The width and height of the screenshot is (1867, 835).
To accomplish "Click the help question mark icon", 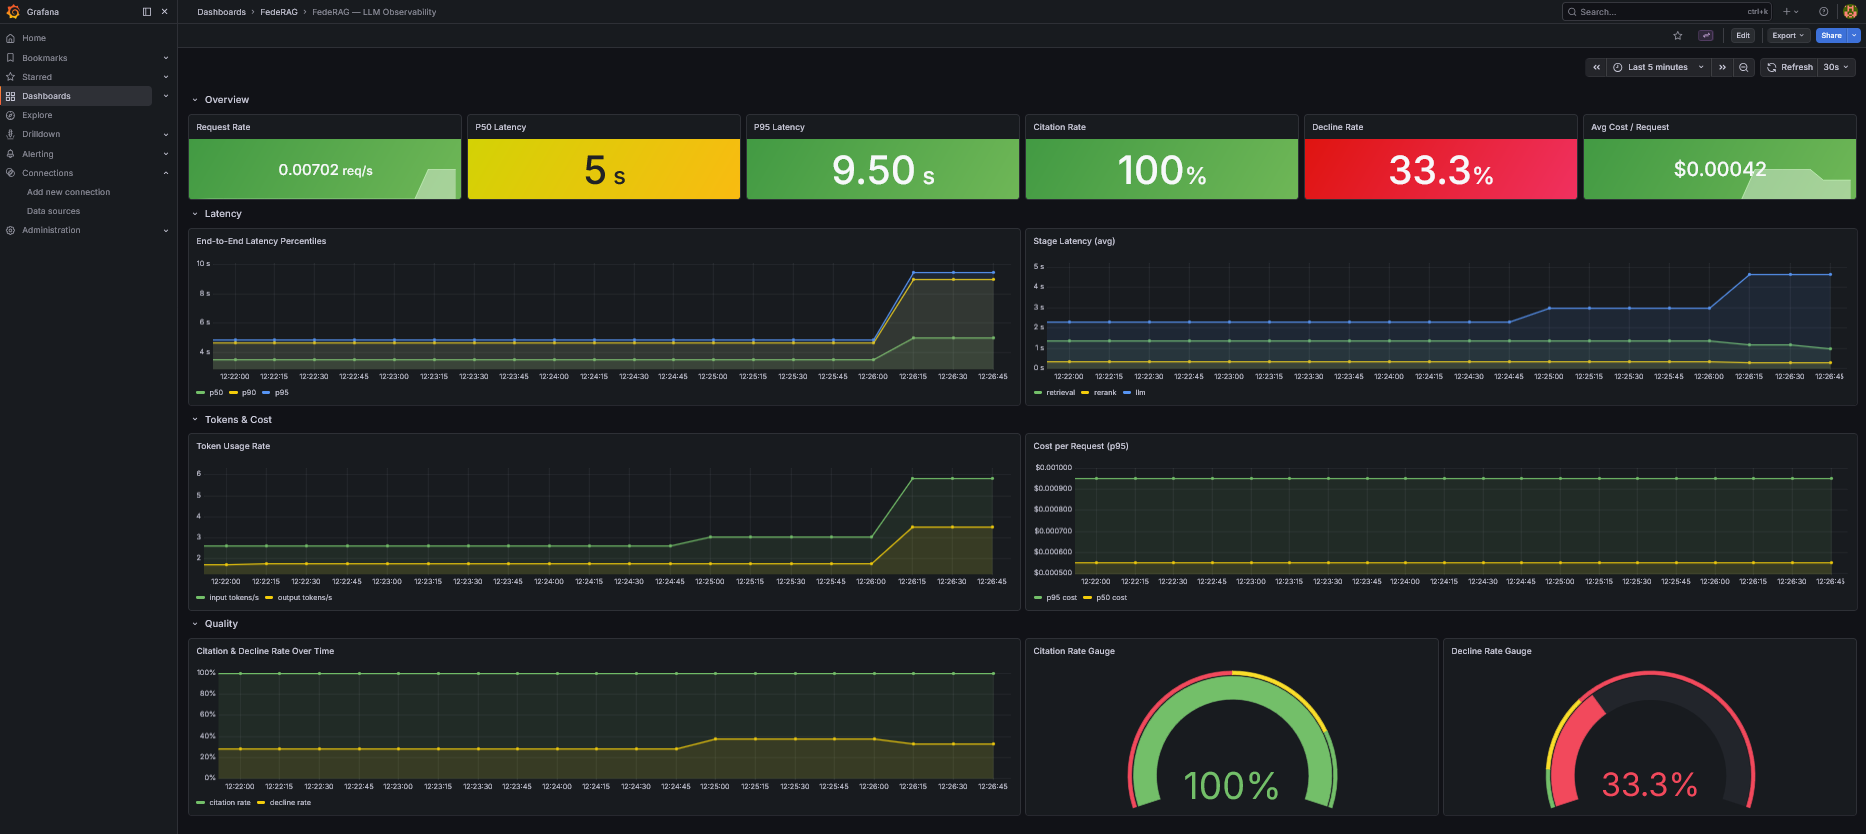I will [1823, 12].
